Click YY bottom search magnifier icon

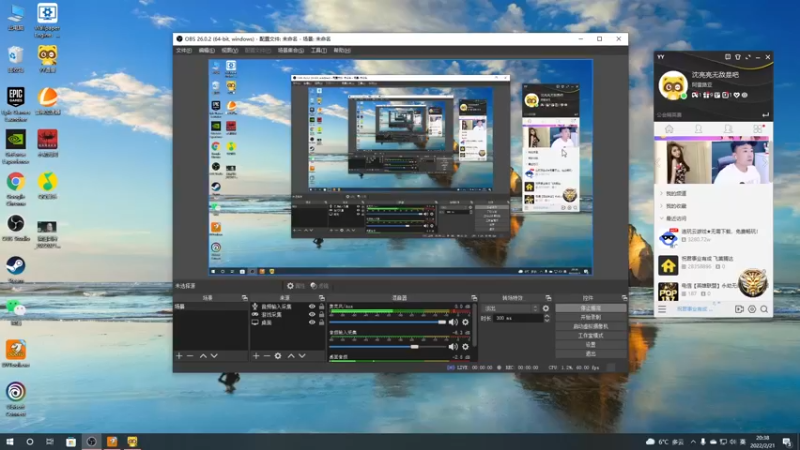(x=764, y=309)
